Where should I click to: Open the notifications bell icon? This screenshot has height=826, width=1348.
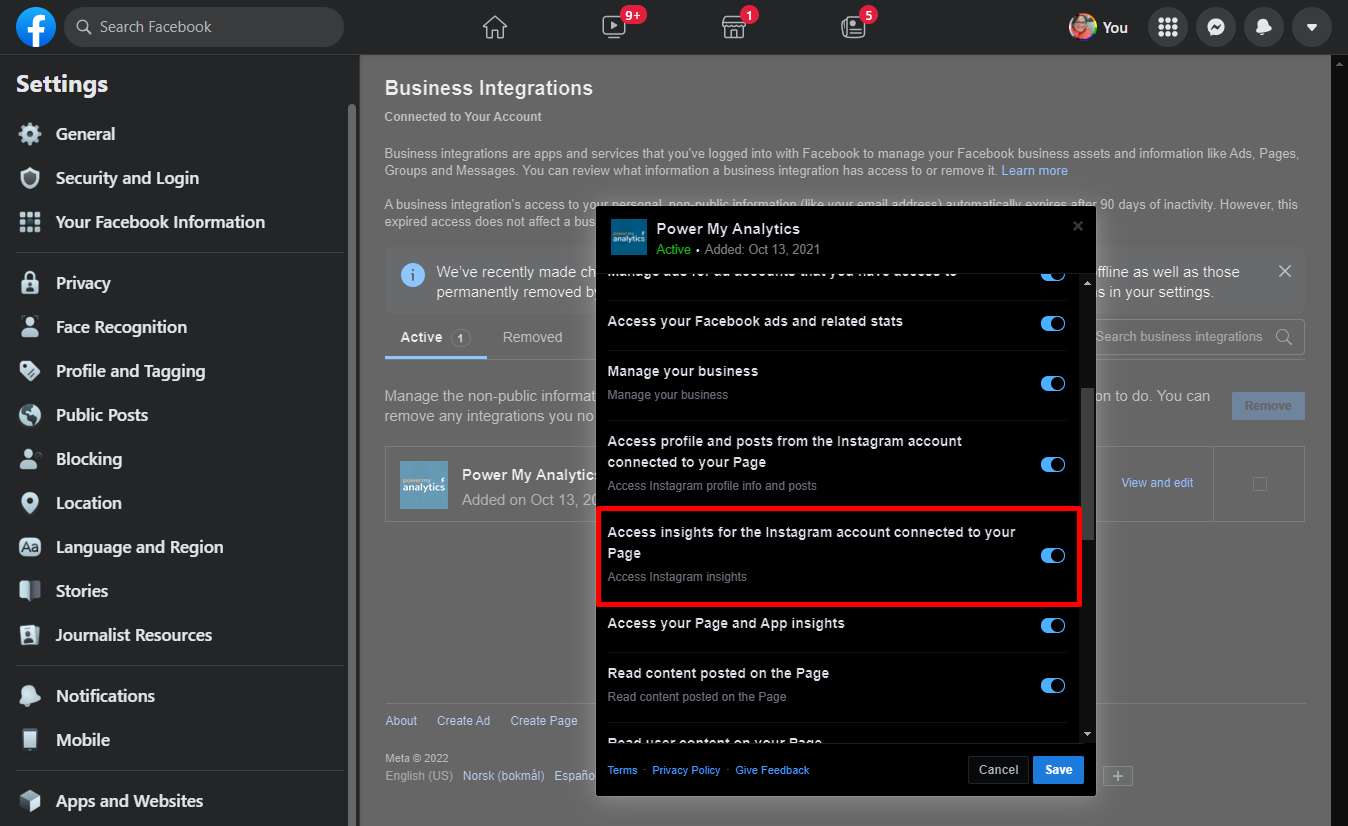coord(1263,28)
